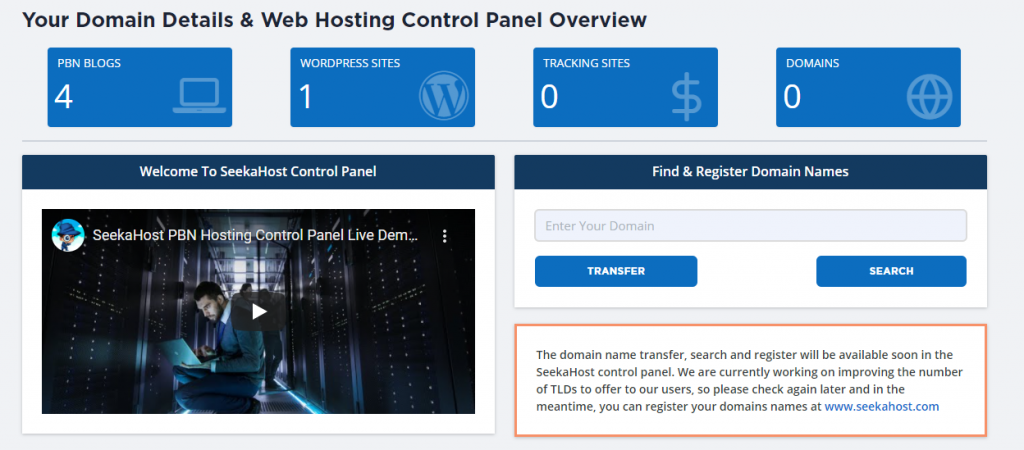
Task: Click the Your Domain Details page heading
Action: [x=334, y=20]
